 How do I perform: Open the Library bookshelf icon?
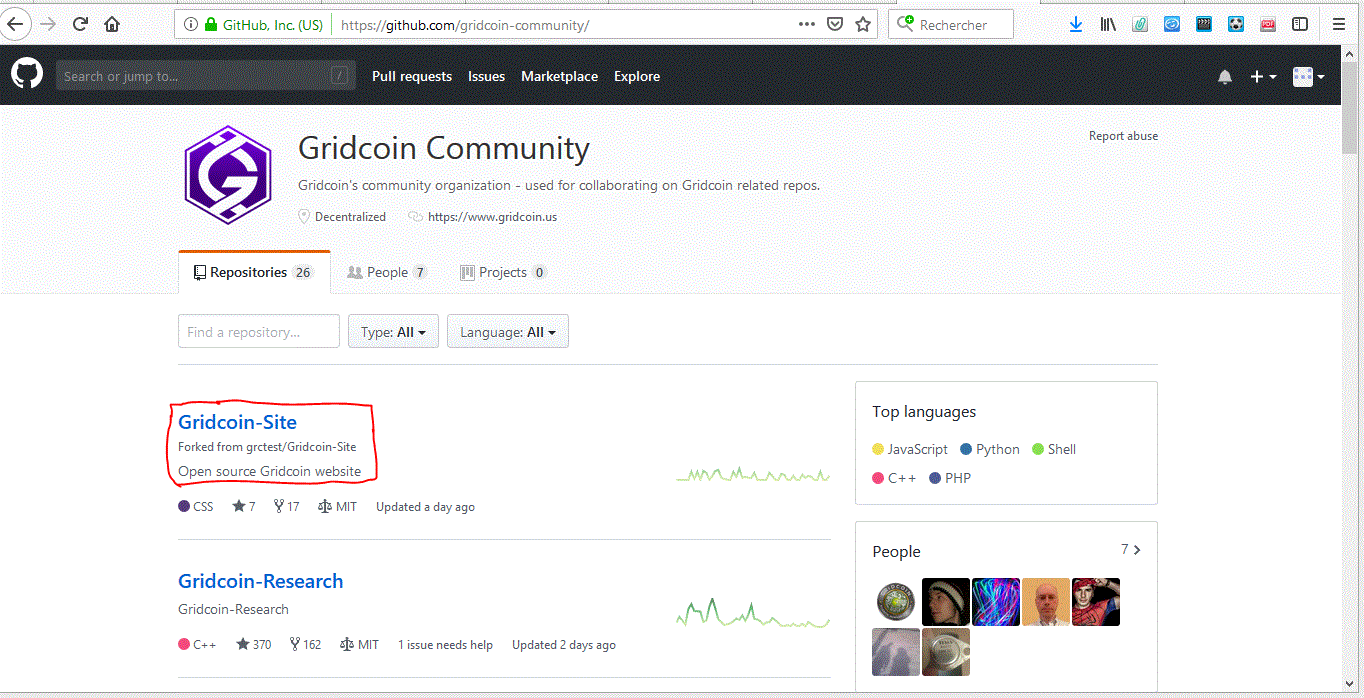point(1108,25)
